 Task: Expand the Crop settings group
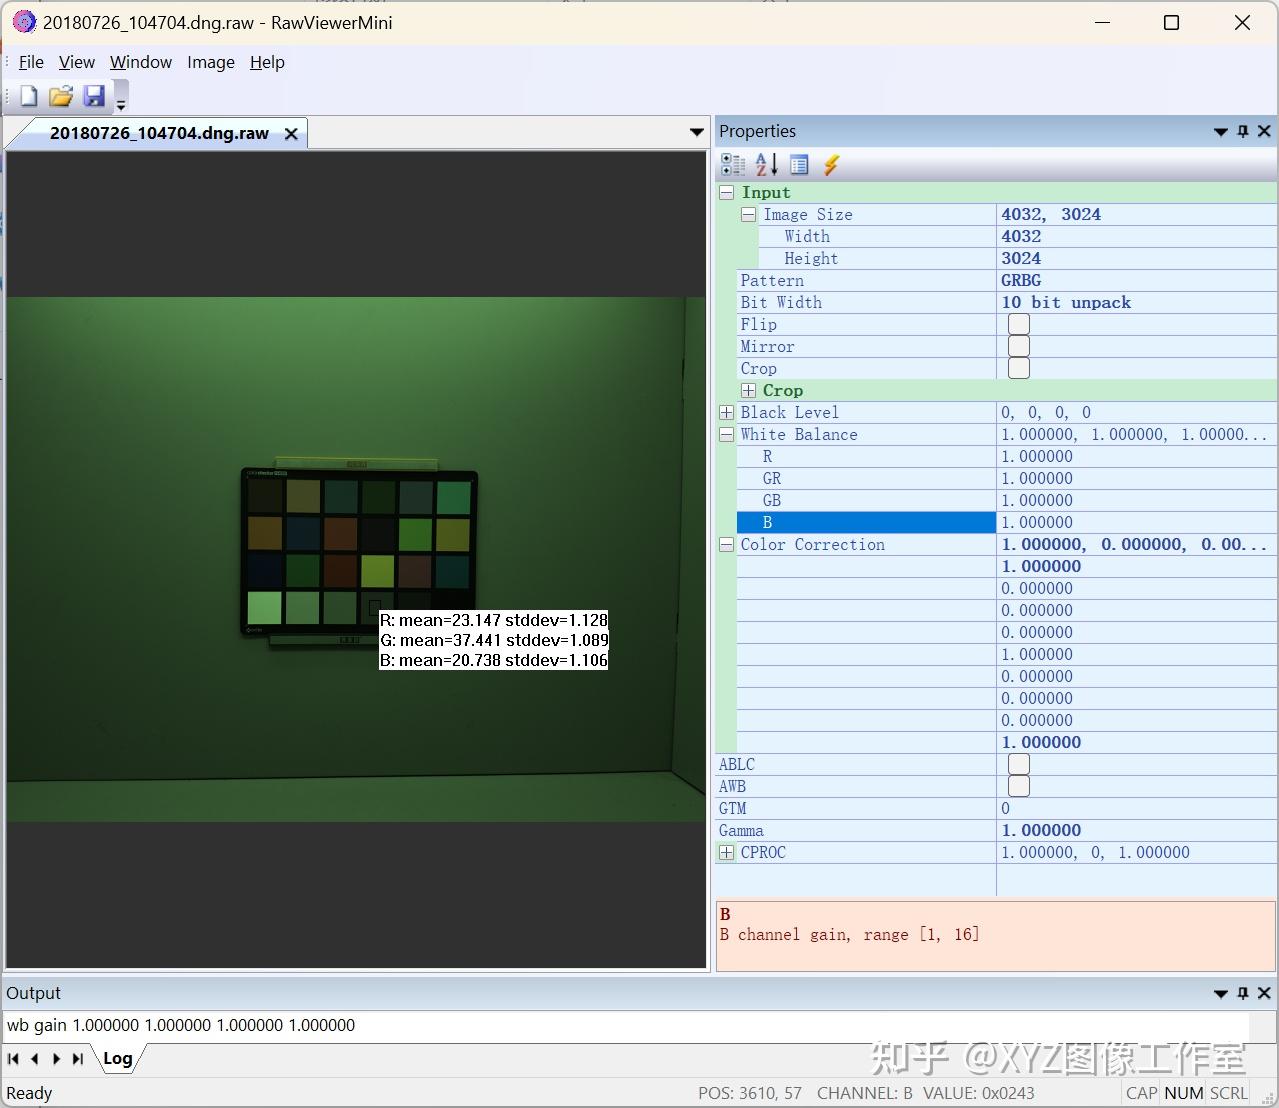tap(748, 390)
